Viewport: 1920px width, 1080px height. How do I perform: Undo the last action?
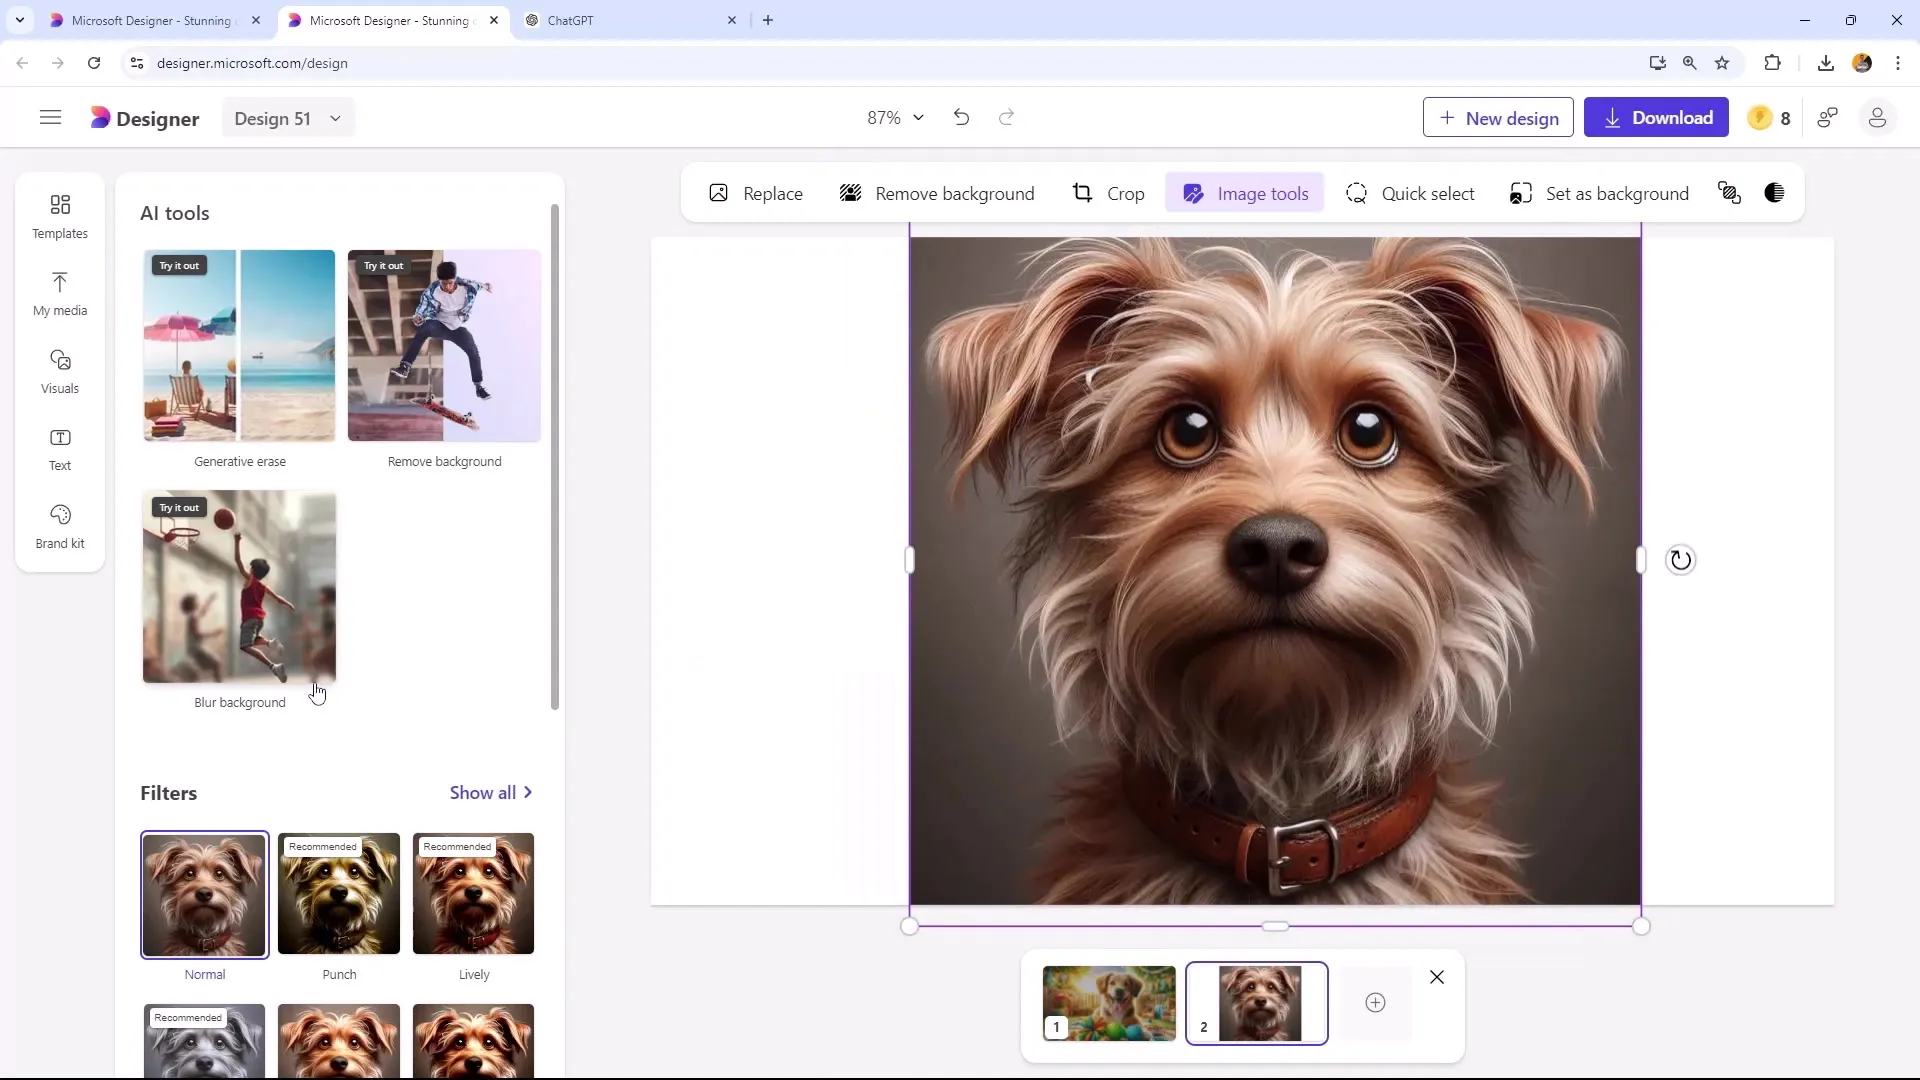(961, 118)
